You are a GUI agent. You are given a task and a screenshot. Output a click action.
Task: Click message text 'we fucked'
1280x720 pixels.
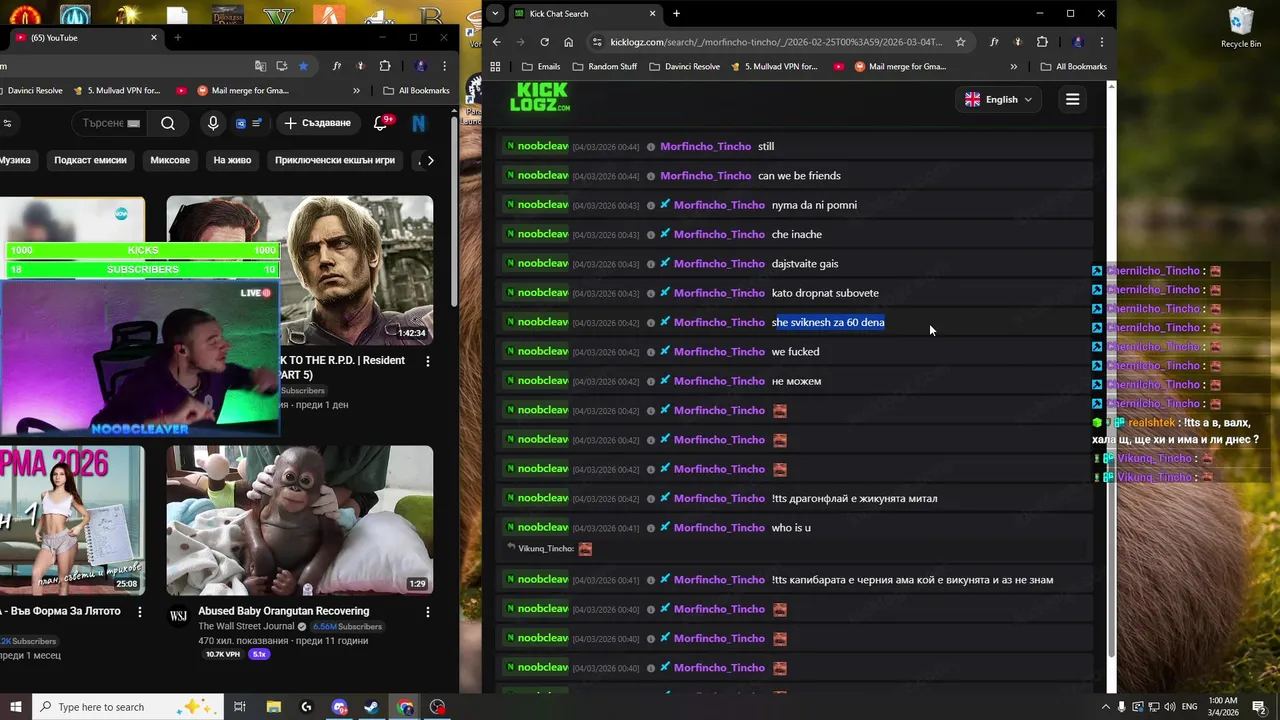click(795, 352)
